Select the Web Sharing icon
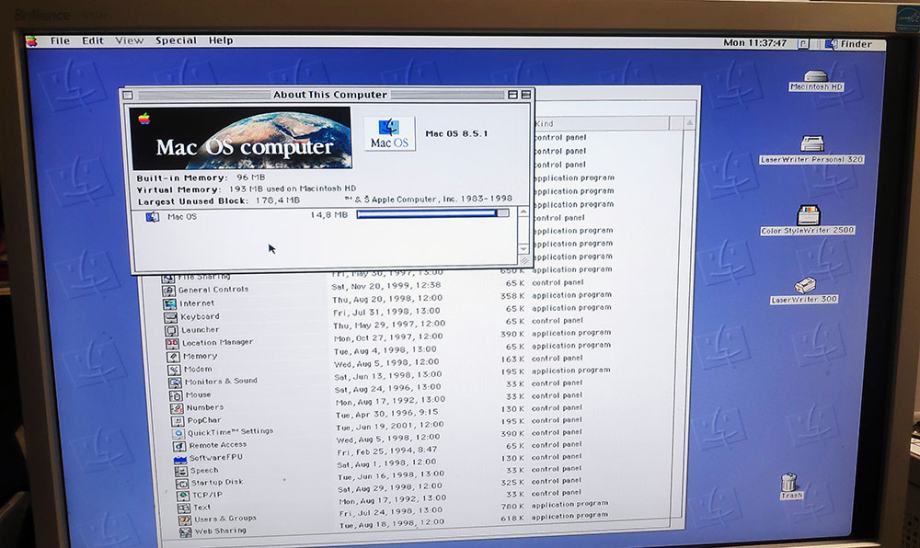This screenshot has height=548, width=920. [185, 532]
